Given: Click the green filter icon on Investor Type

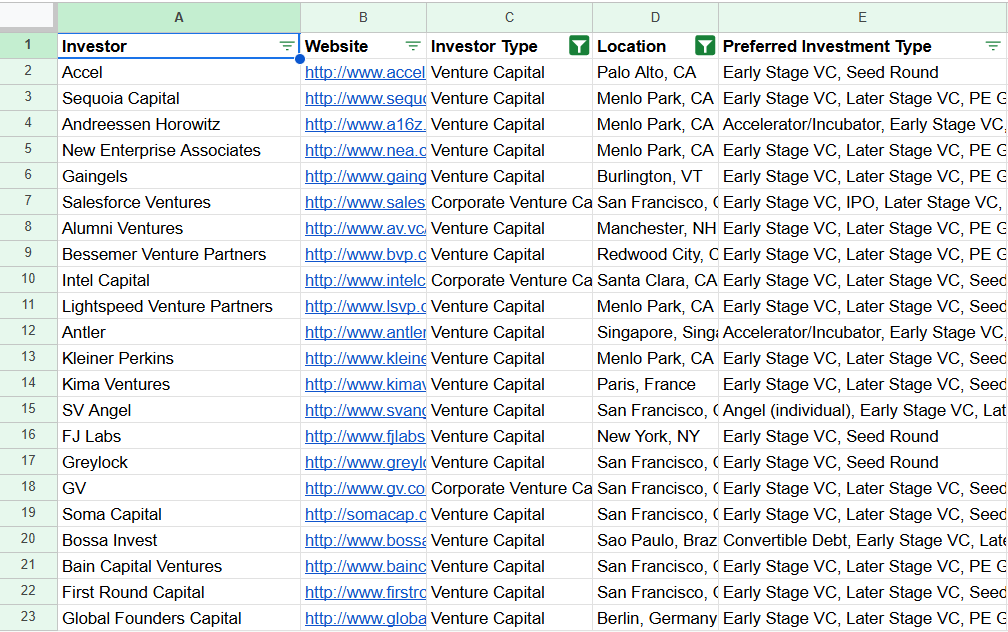Looking at the screenshot, I should coord(578,46).
